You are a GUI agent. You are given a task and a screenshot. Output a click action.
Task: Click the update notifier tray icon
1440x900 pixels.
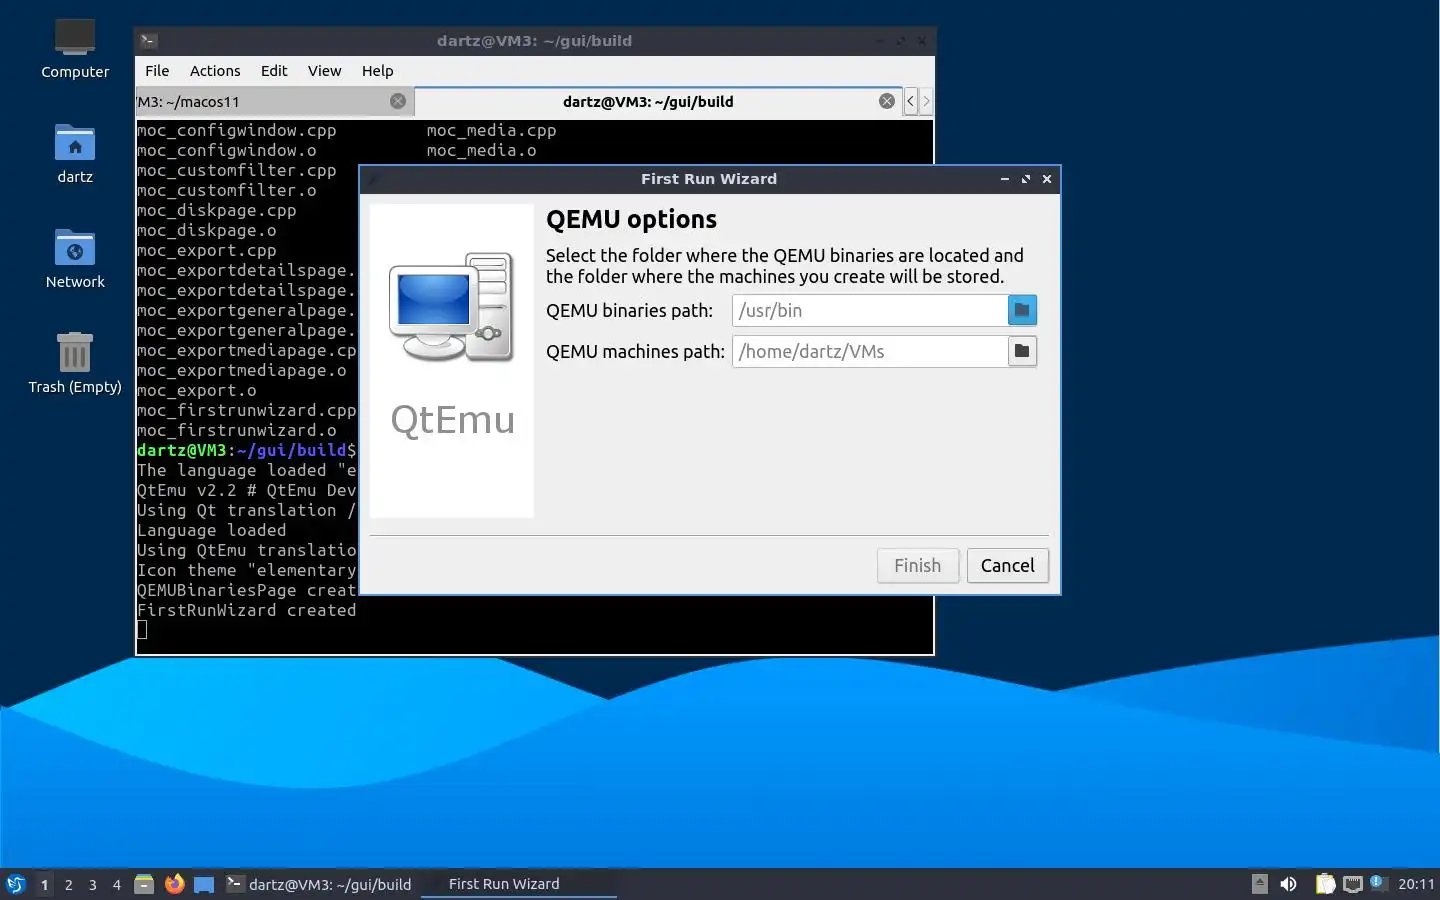click(x=1377, y=882)
